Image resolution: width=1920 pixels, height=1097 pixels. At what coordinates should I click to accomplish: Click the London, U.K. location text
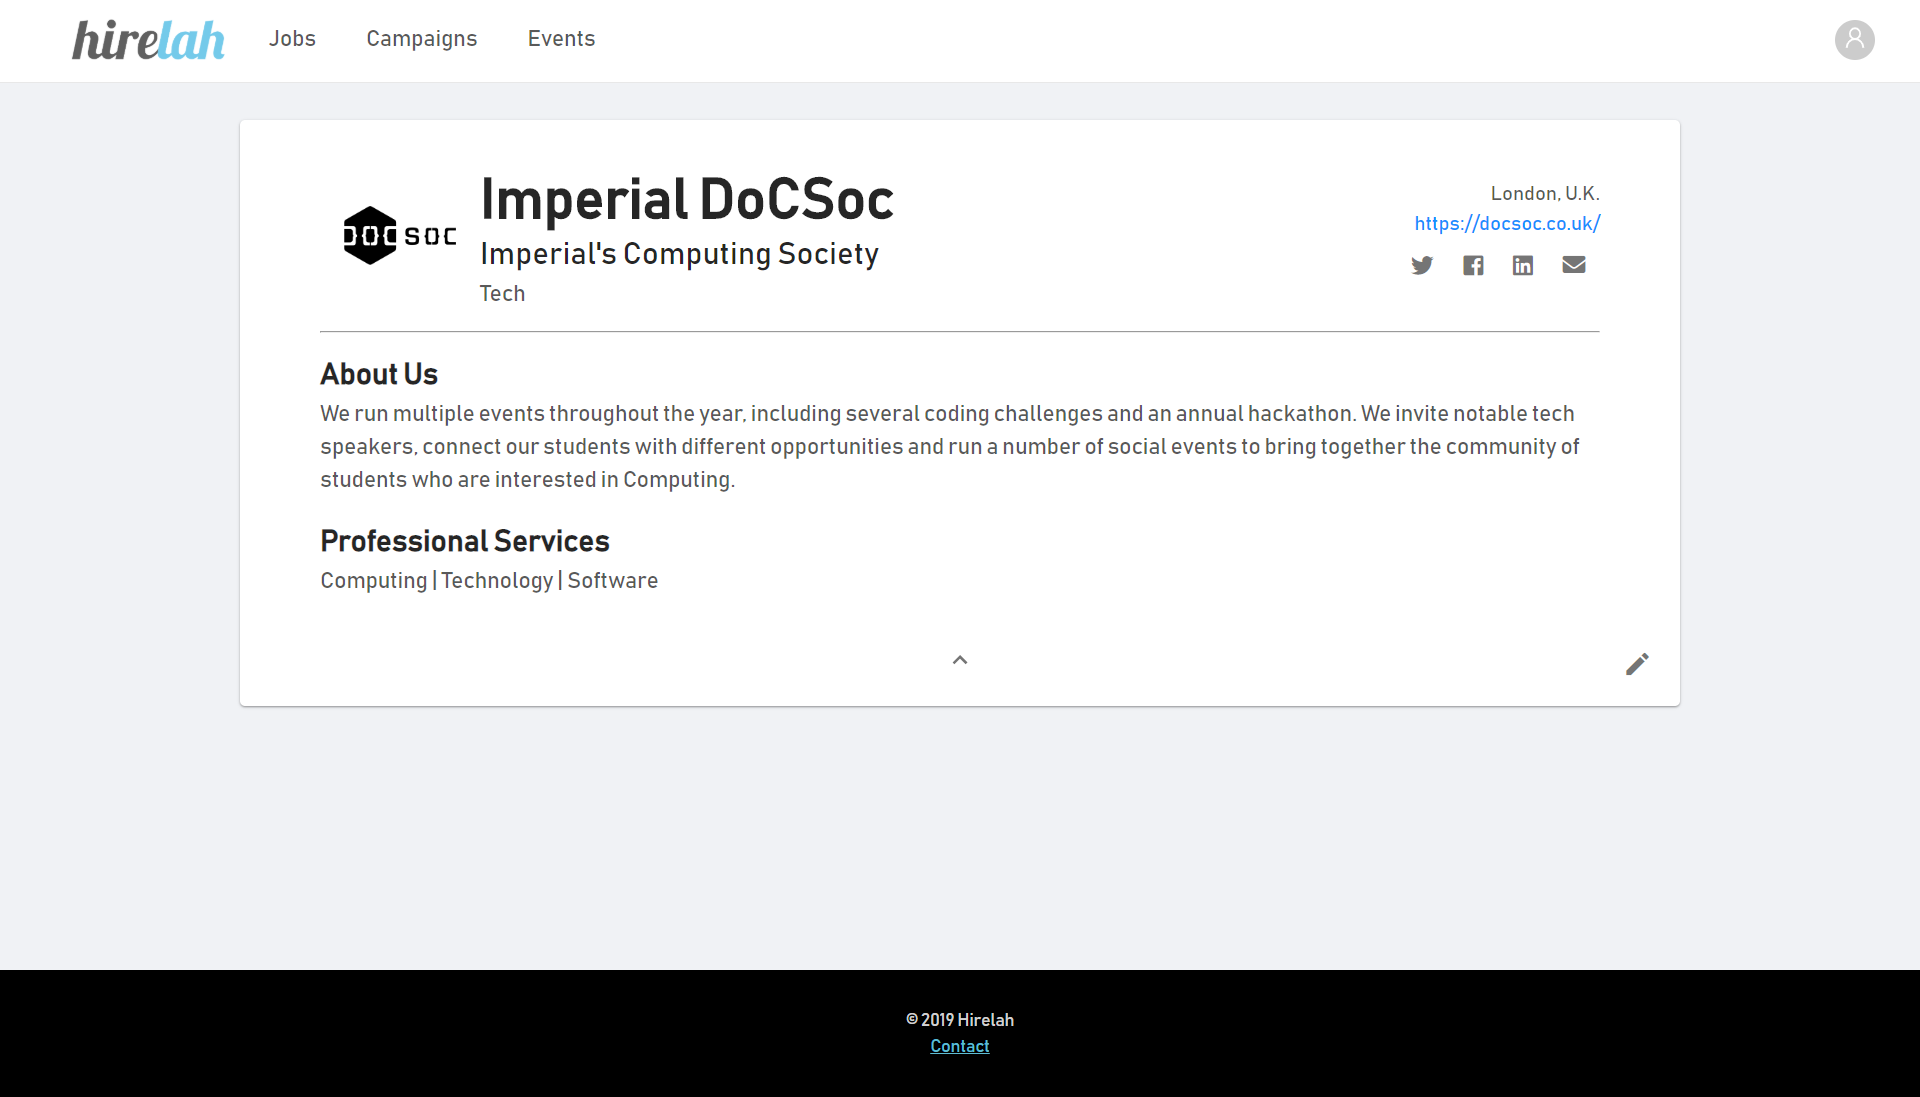point(1545,194)
